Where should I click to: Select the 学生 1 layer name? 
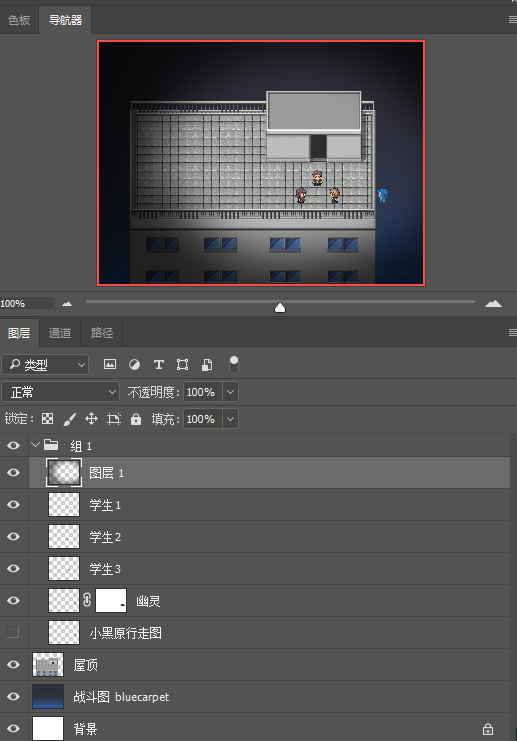[x=105, y=505]
